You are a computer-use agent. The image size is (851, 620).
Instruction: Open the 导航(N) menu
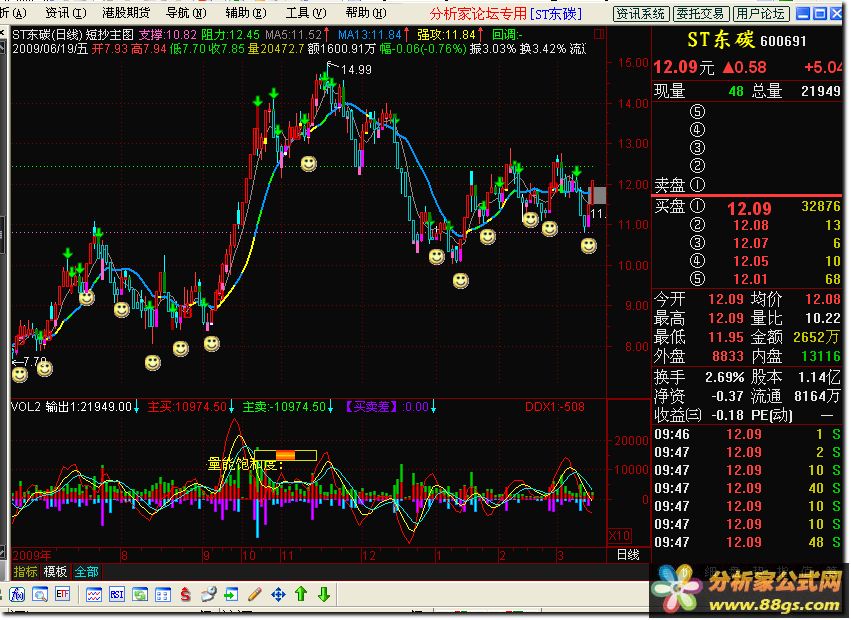(186, 12)
